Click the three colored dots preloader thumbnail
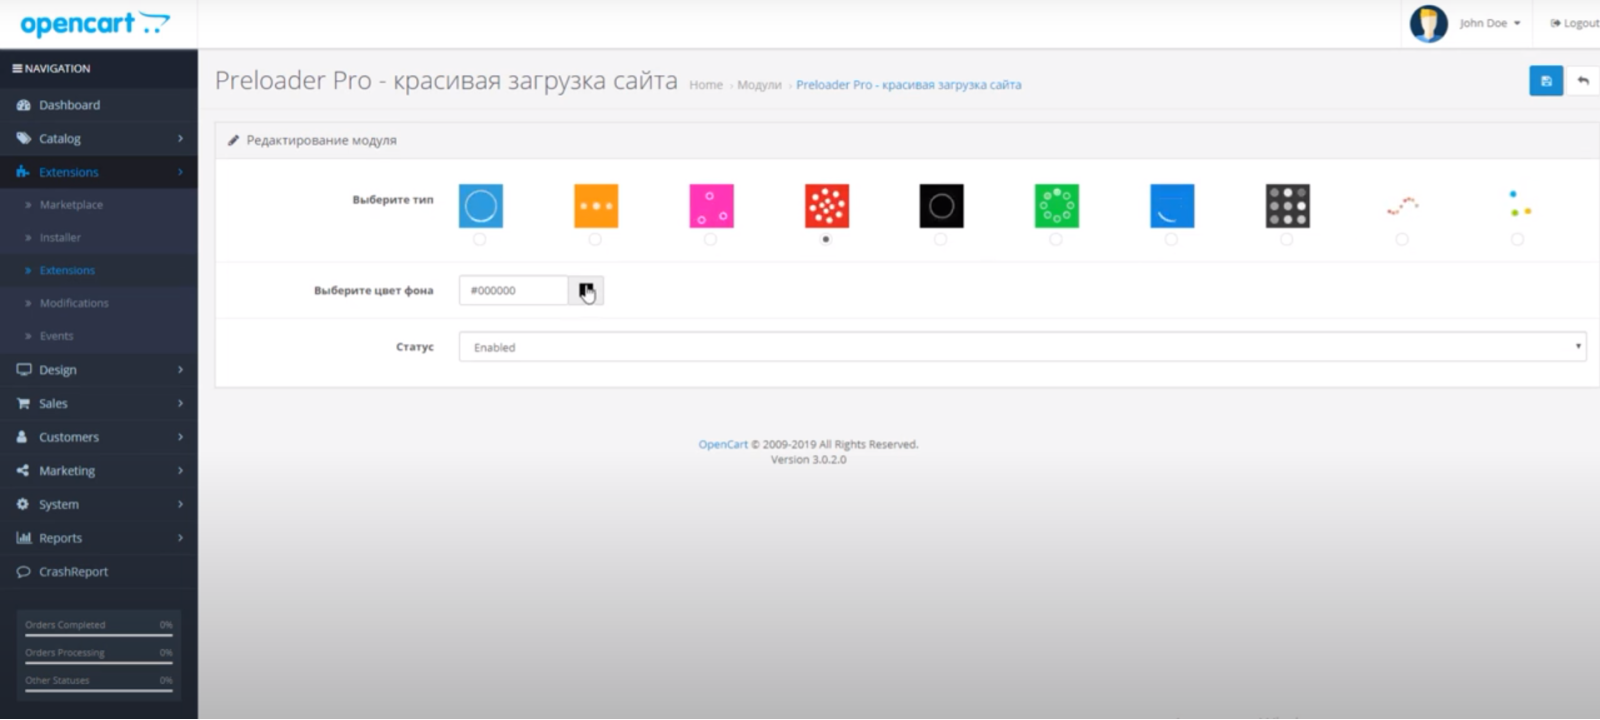This screenshot has width=1600, height=720. point(1518,206)
